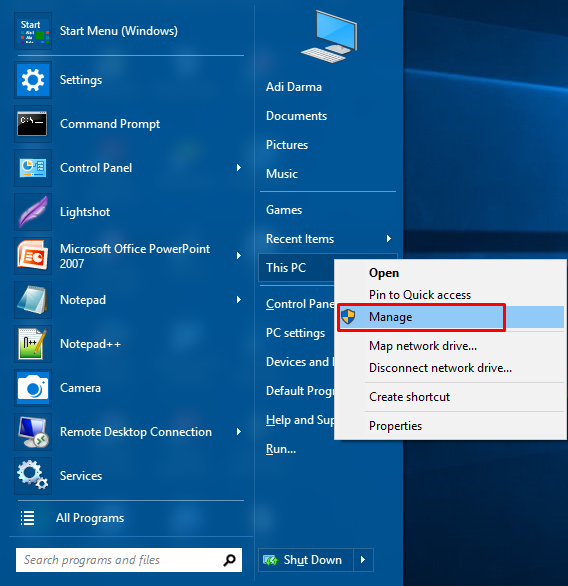The height and width of the screenshot is (586, 568).
Task: Click Recent Items label
Action: tap(300, 239)
